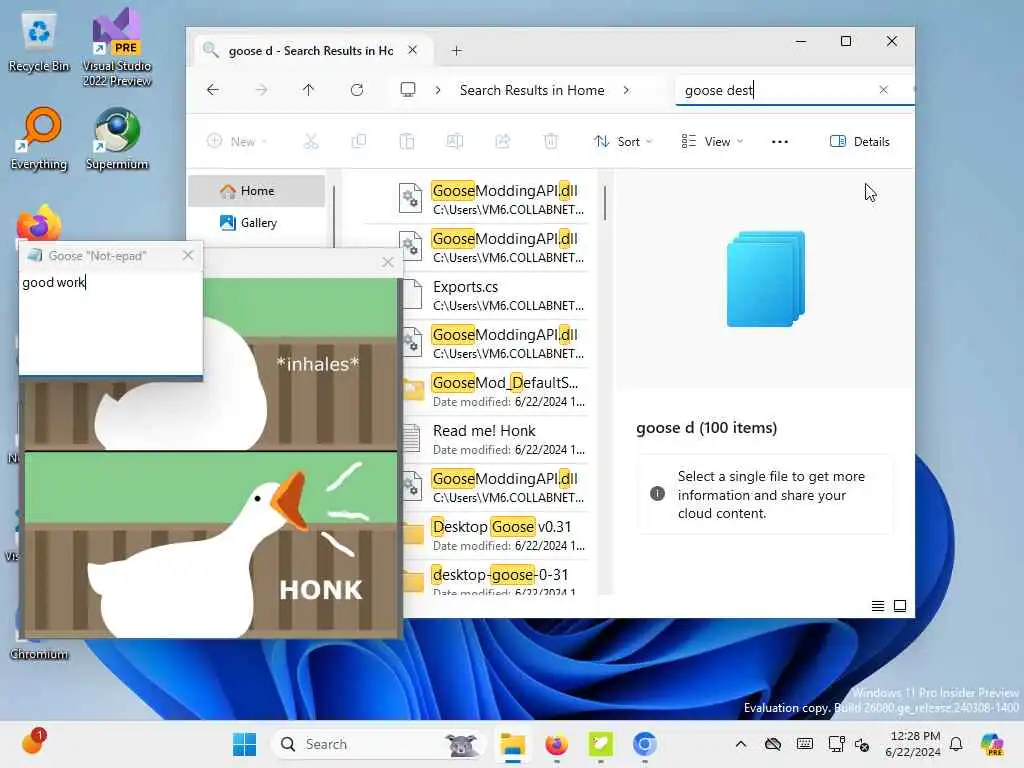Viewport: 1024px width, 768px height.
Task: Open the View dropdown
Action: click(712, 142)
